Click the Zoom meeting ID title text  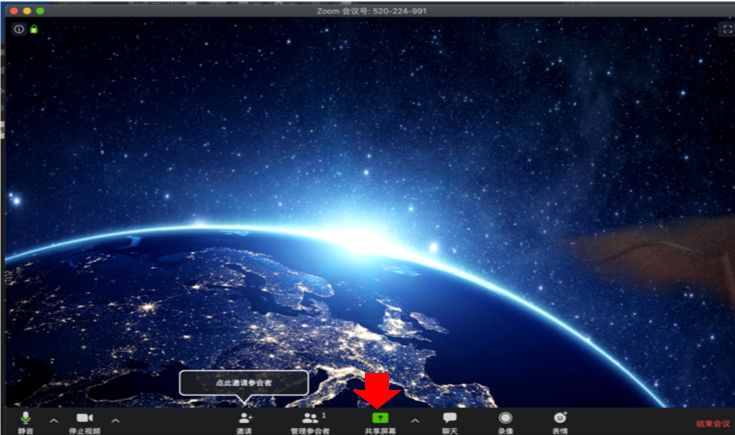pyautogui.click(x=371, y=11)
